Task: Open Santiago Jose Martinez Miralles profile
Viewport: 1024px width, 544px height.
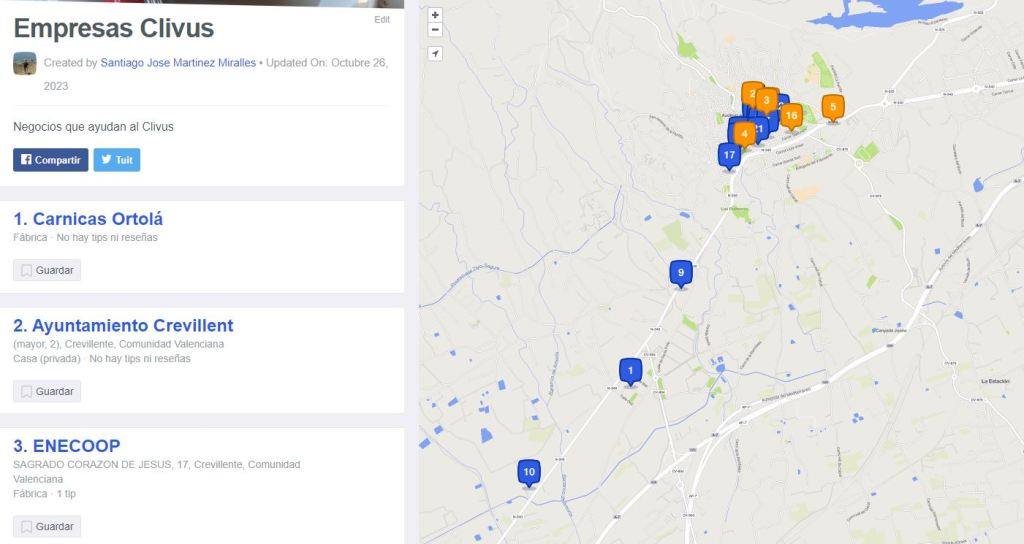Action: (x=178, y=63)
